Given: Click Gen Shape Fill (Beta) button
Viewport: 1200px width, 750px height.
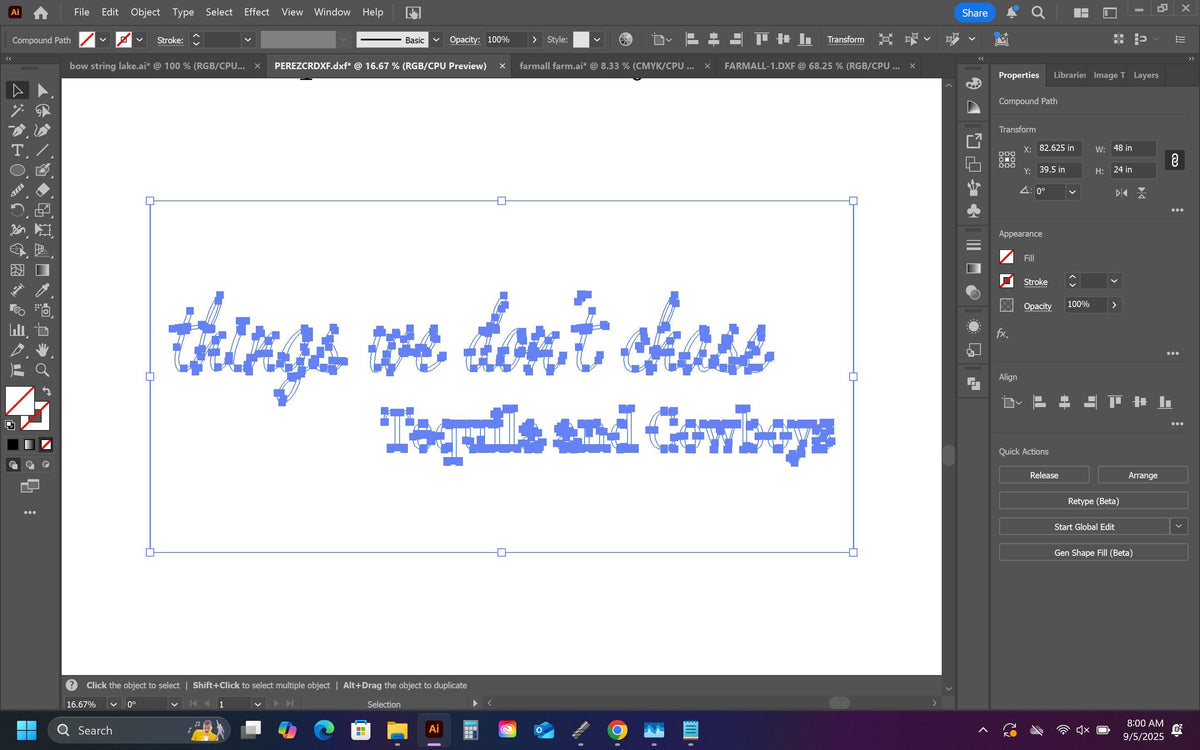Looking at the screenshot, I should click(1093, 552).
